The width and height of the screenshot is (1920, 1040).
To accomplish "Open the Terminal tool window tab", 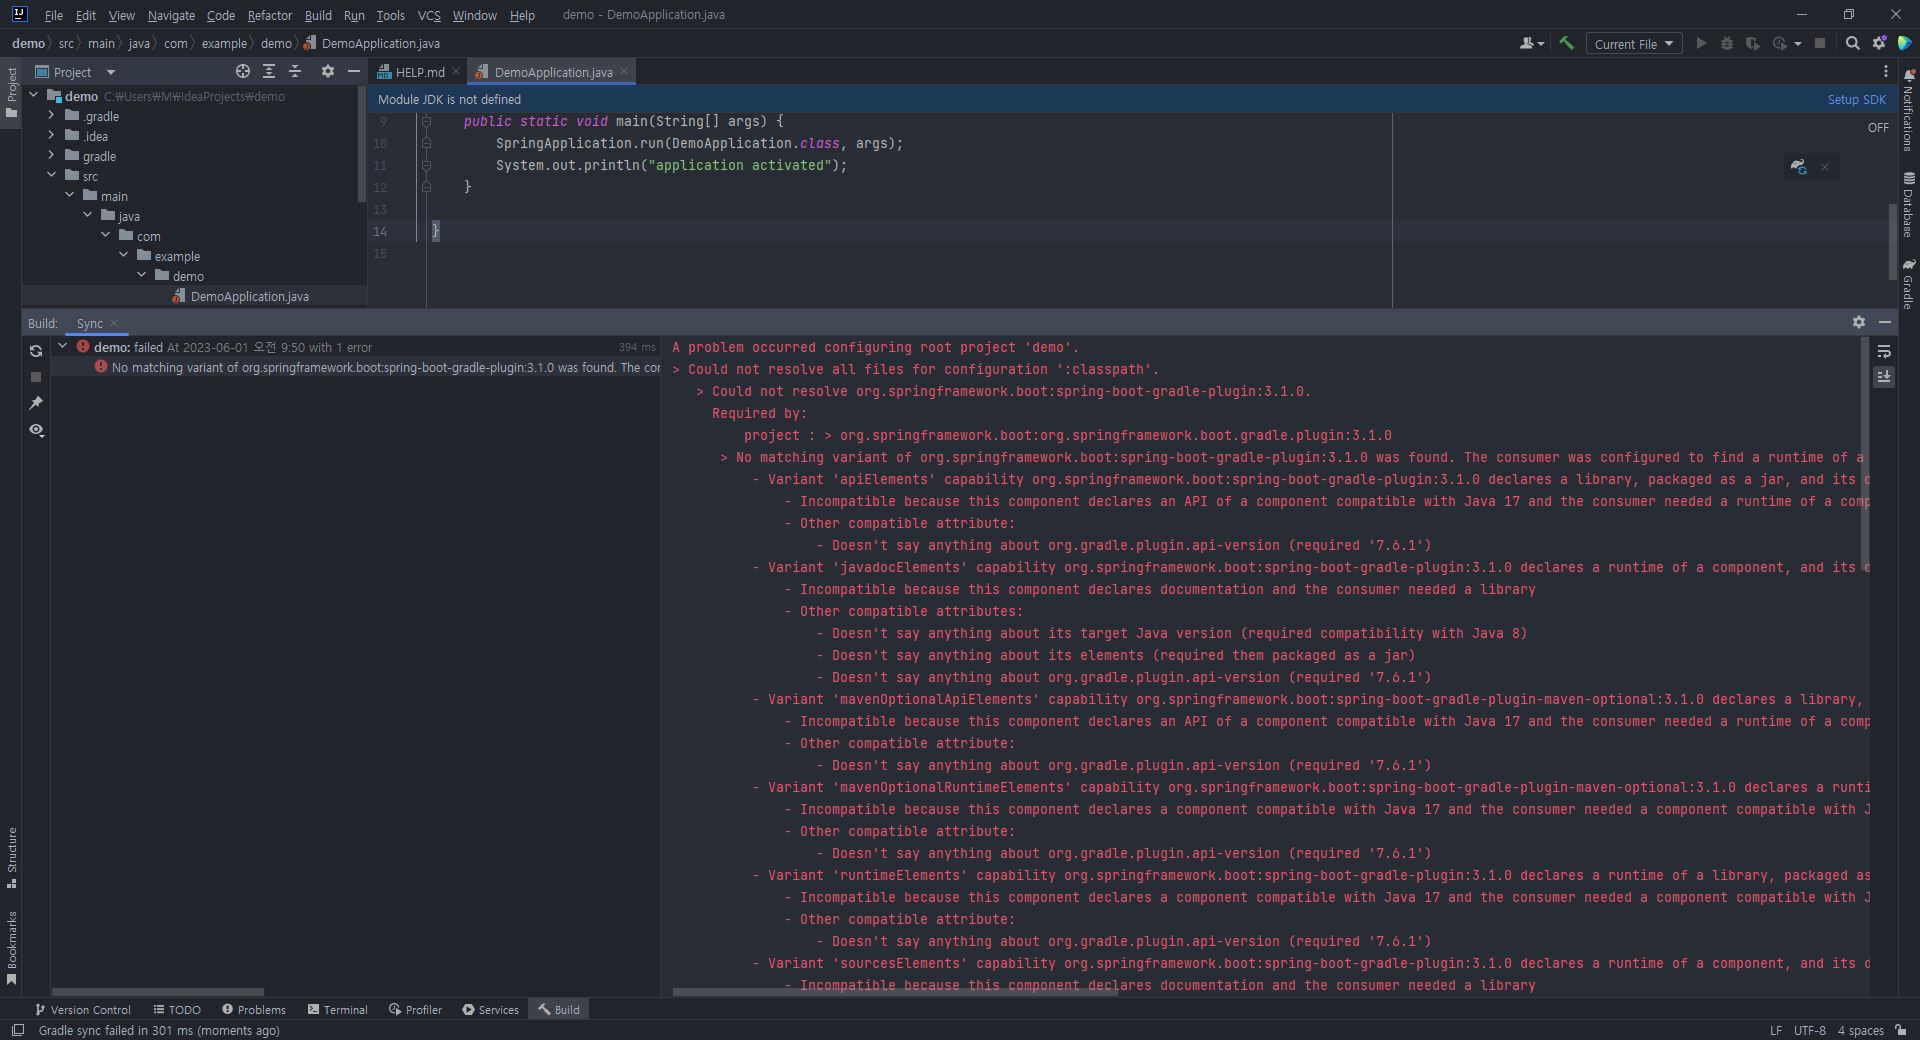I will coord(337,1010).
